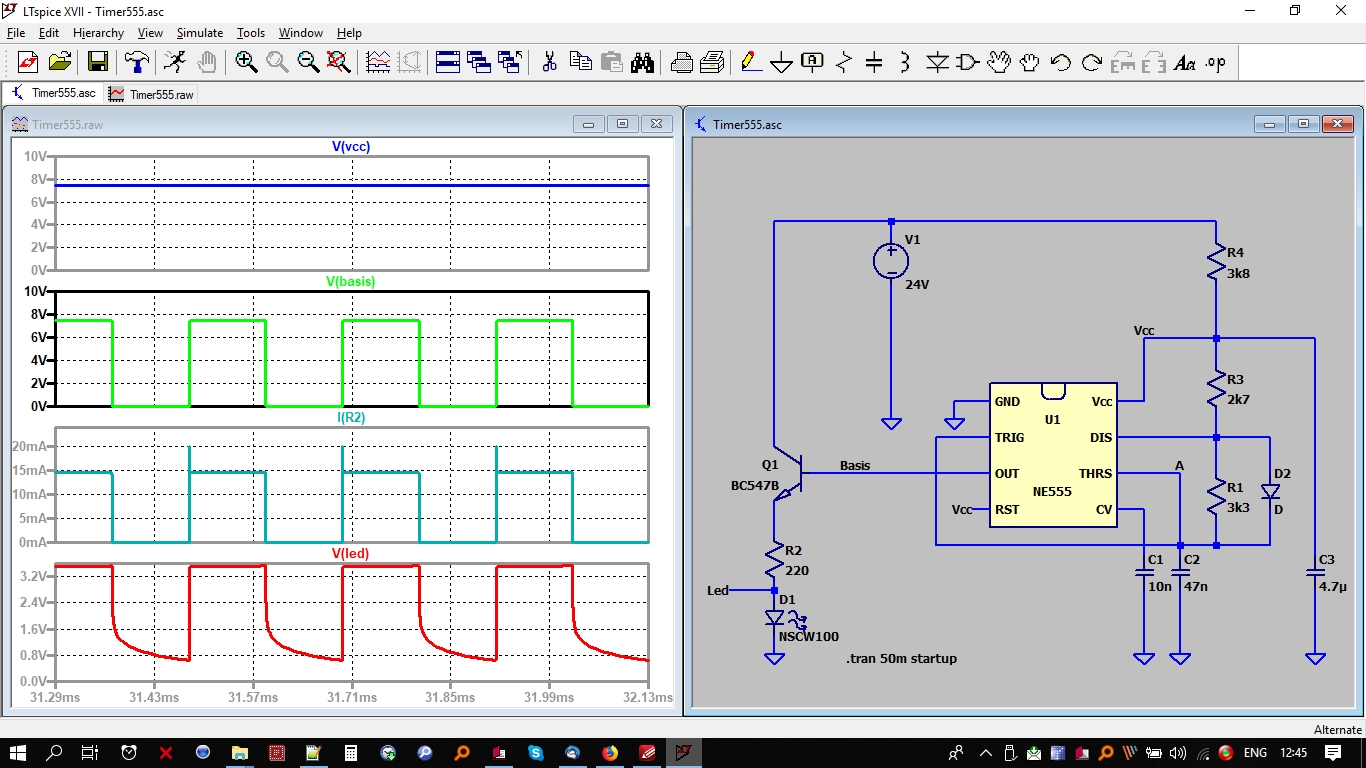Open the Action Center notifications icon

point(1333,752)
